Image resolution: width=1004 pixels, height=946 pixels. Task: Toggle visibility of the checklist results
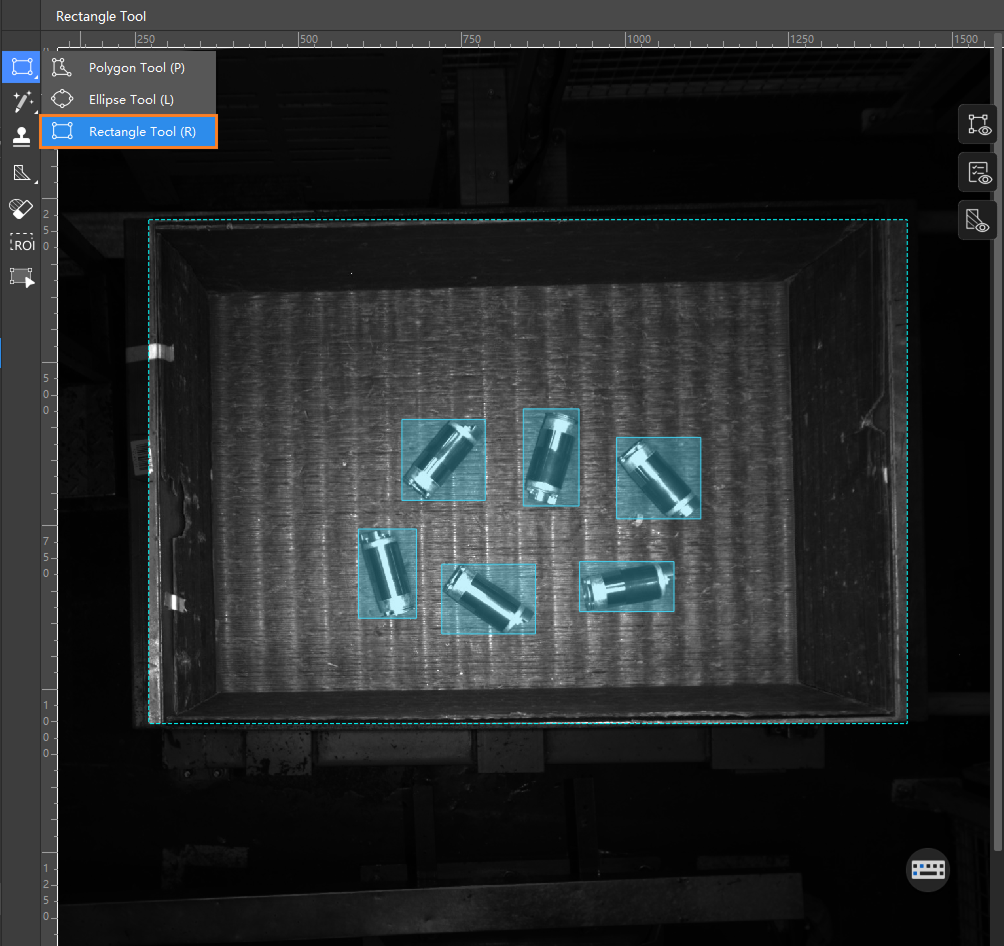978,172
